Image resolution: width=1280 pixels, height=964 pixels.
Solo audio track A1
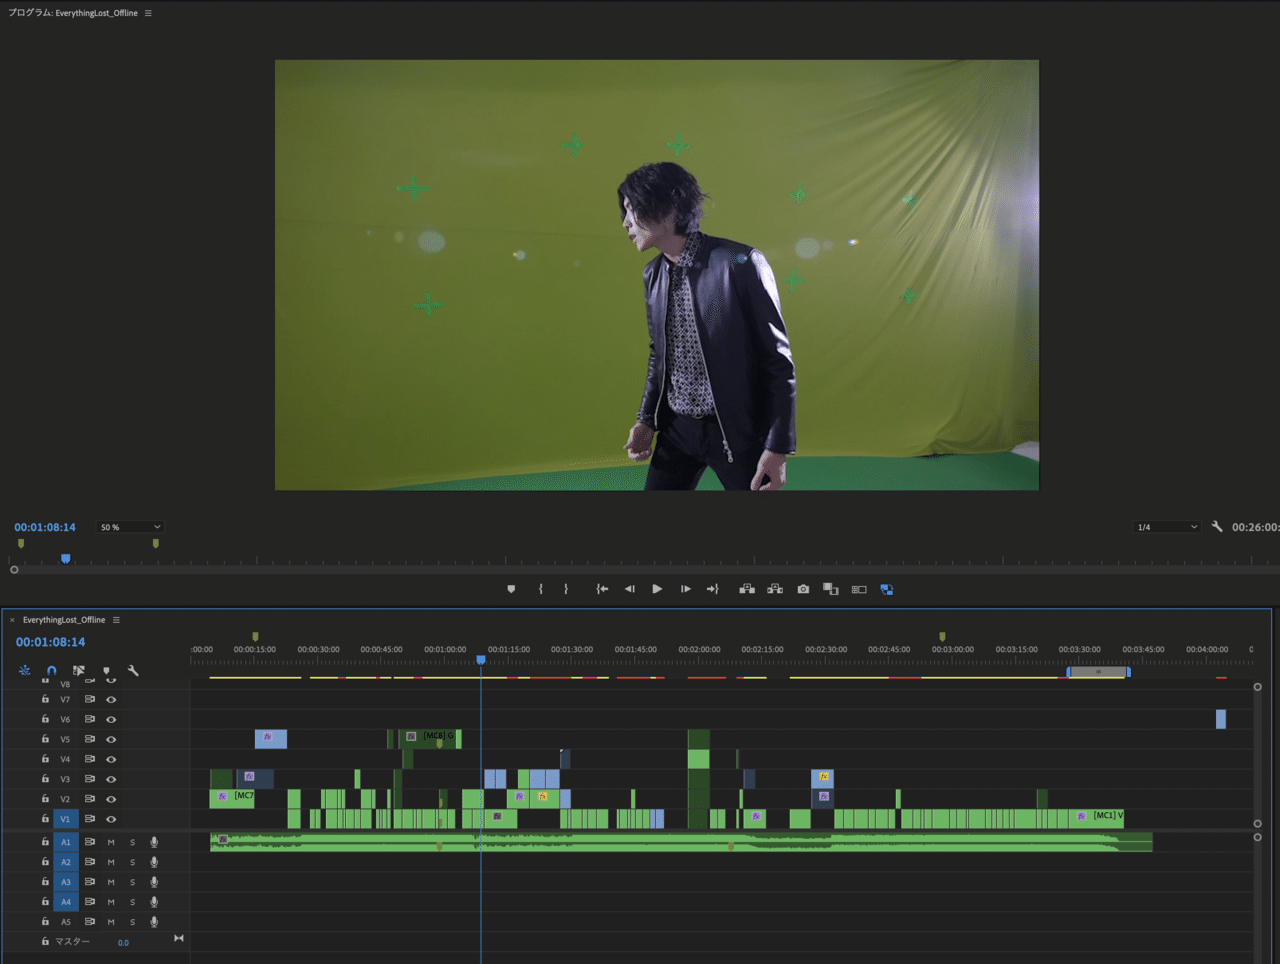tap(132, 842)
